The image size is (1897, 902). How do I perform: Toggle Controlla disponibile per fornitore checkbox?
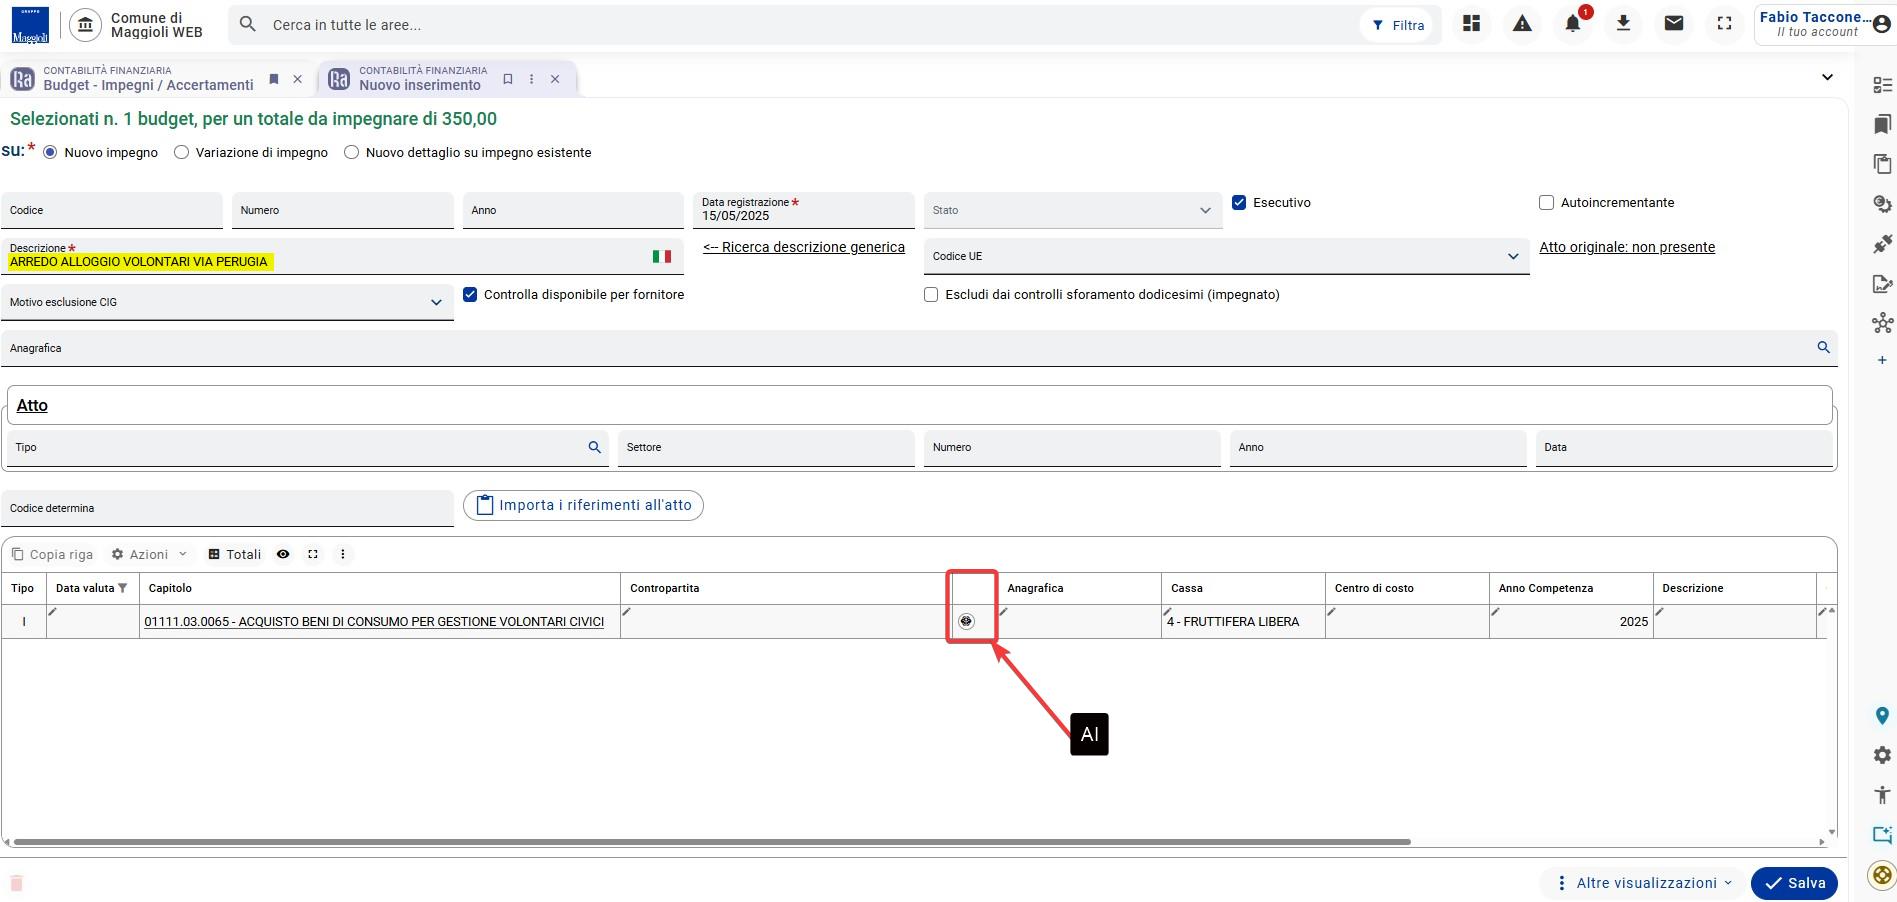pos(470,294)
